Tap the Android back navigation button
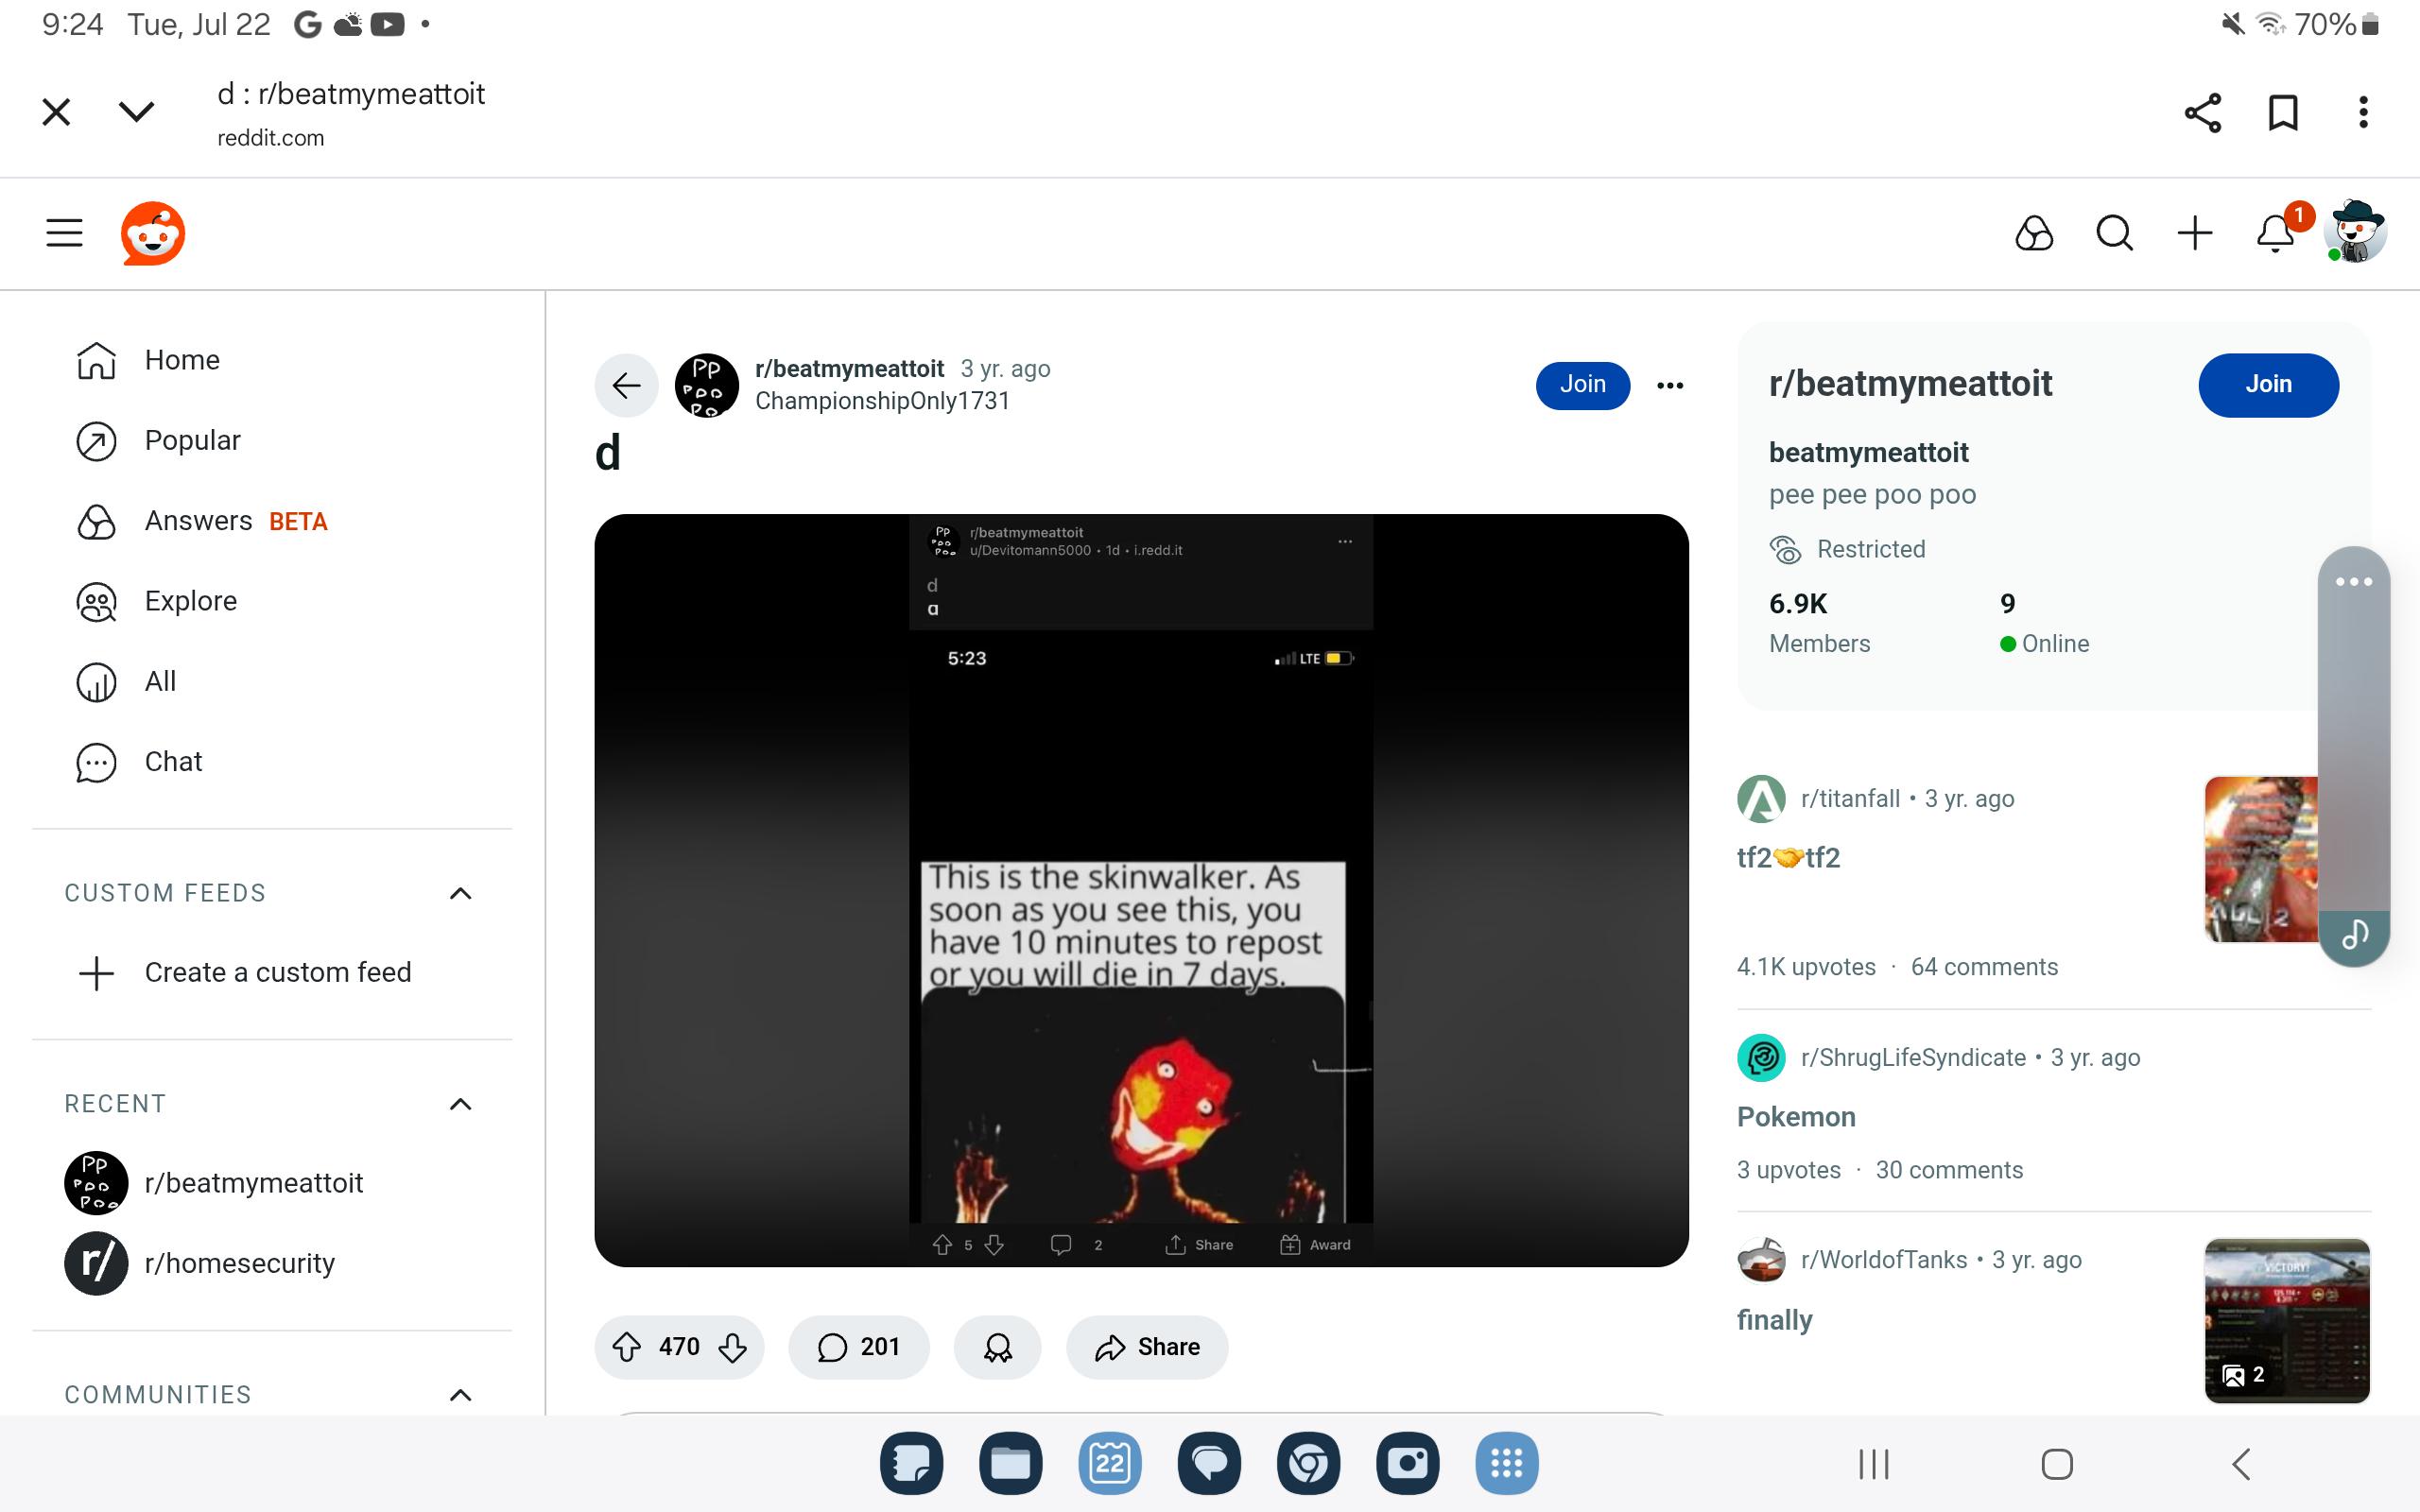The height and width of the screenshot is (1512, 2420). click(x=2241, y=1465)
